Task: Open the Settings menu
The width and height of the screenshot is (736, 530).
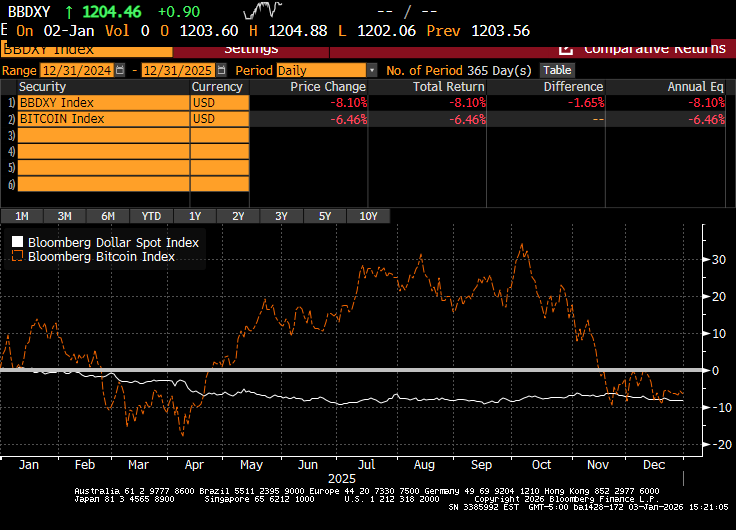Action: click(x=251, y=48)
